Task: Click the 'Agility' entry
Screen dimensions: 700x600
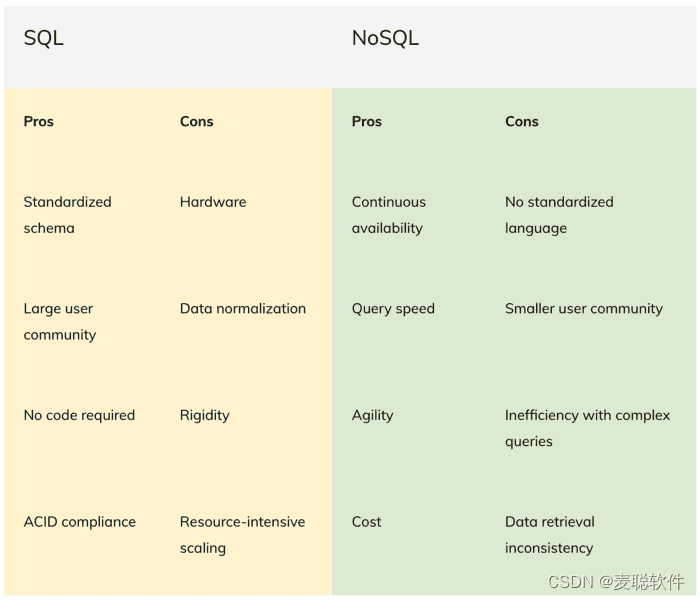Action: click(x=372, y=415)
